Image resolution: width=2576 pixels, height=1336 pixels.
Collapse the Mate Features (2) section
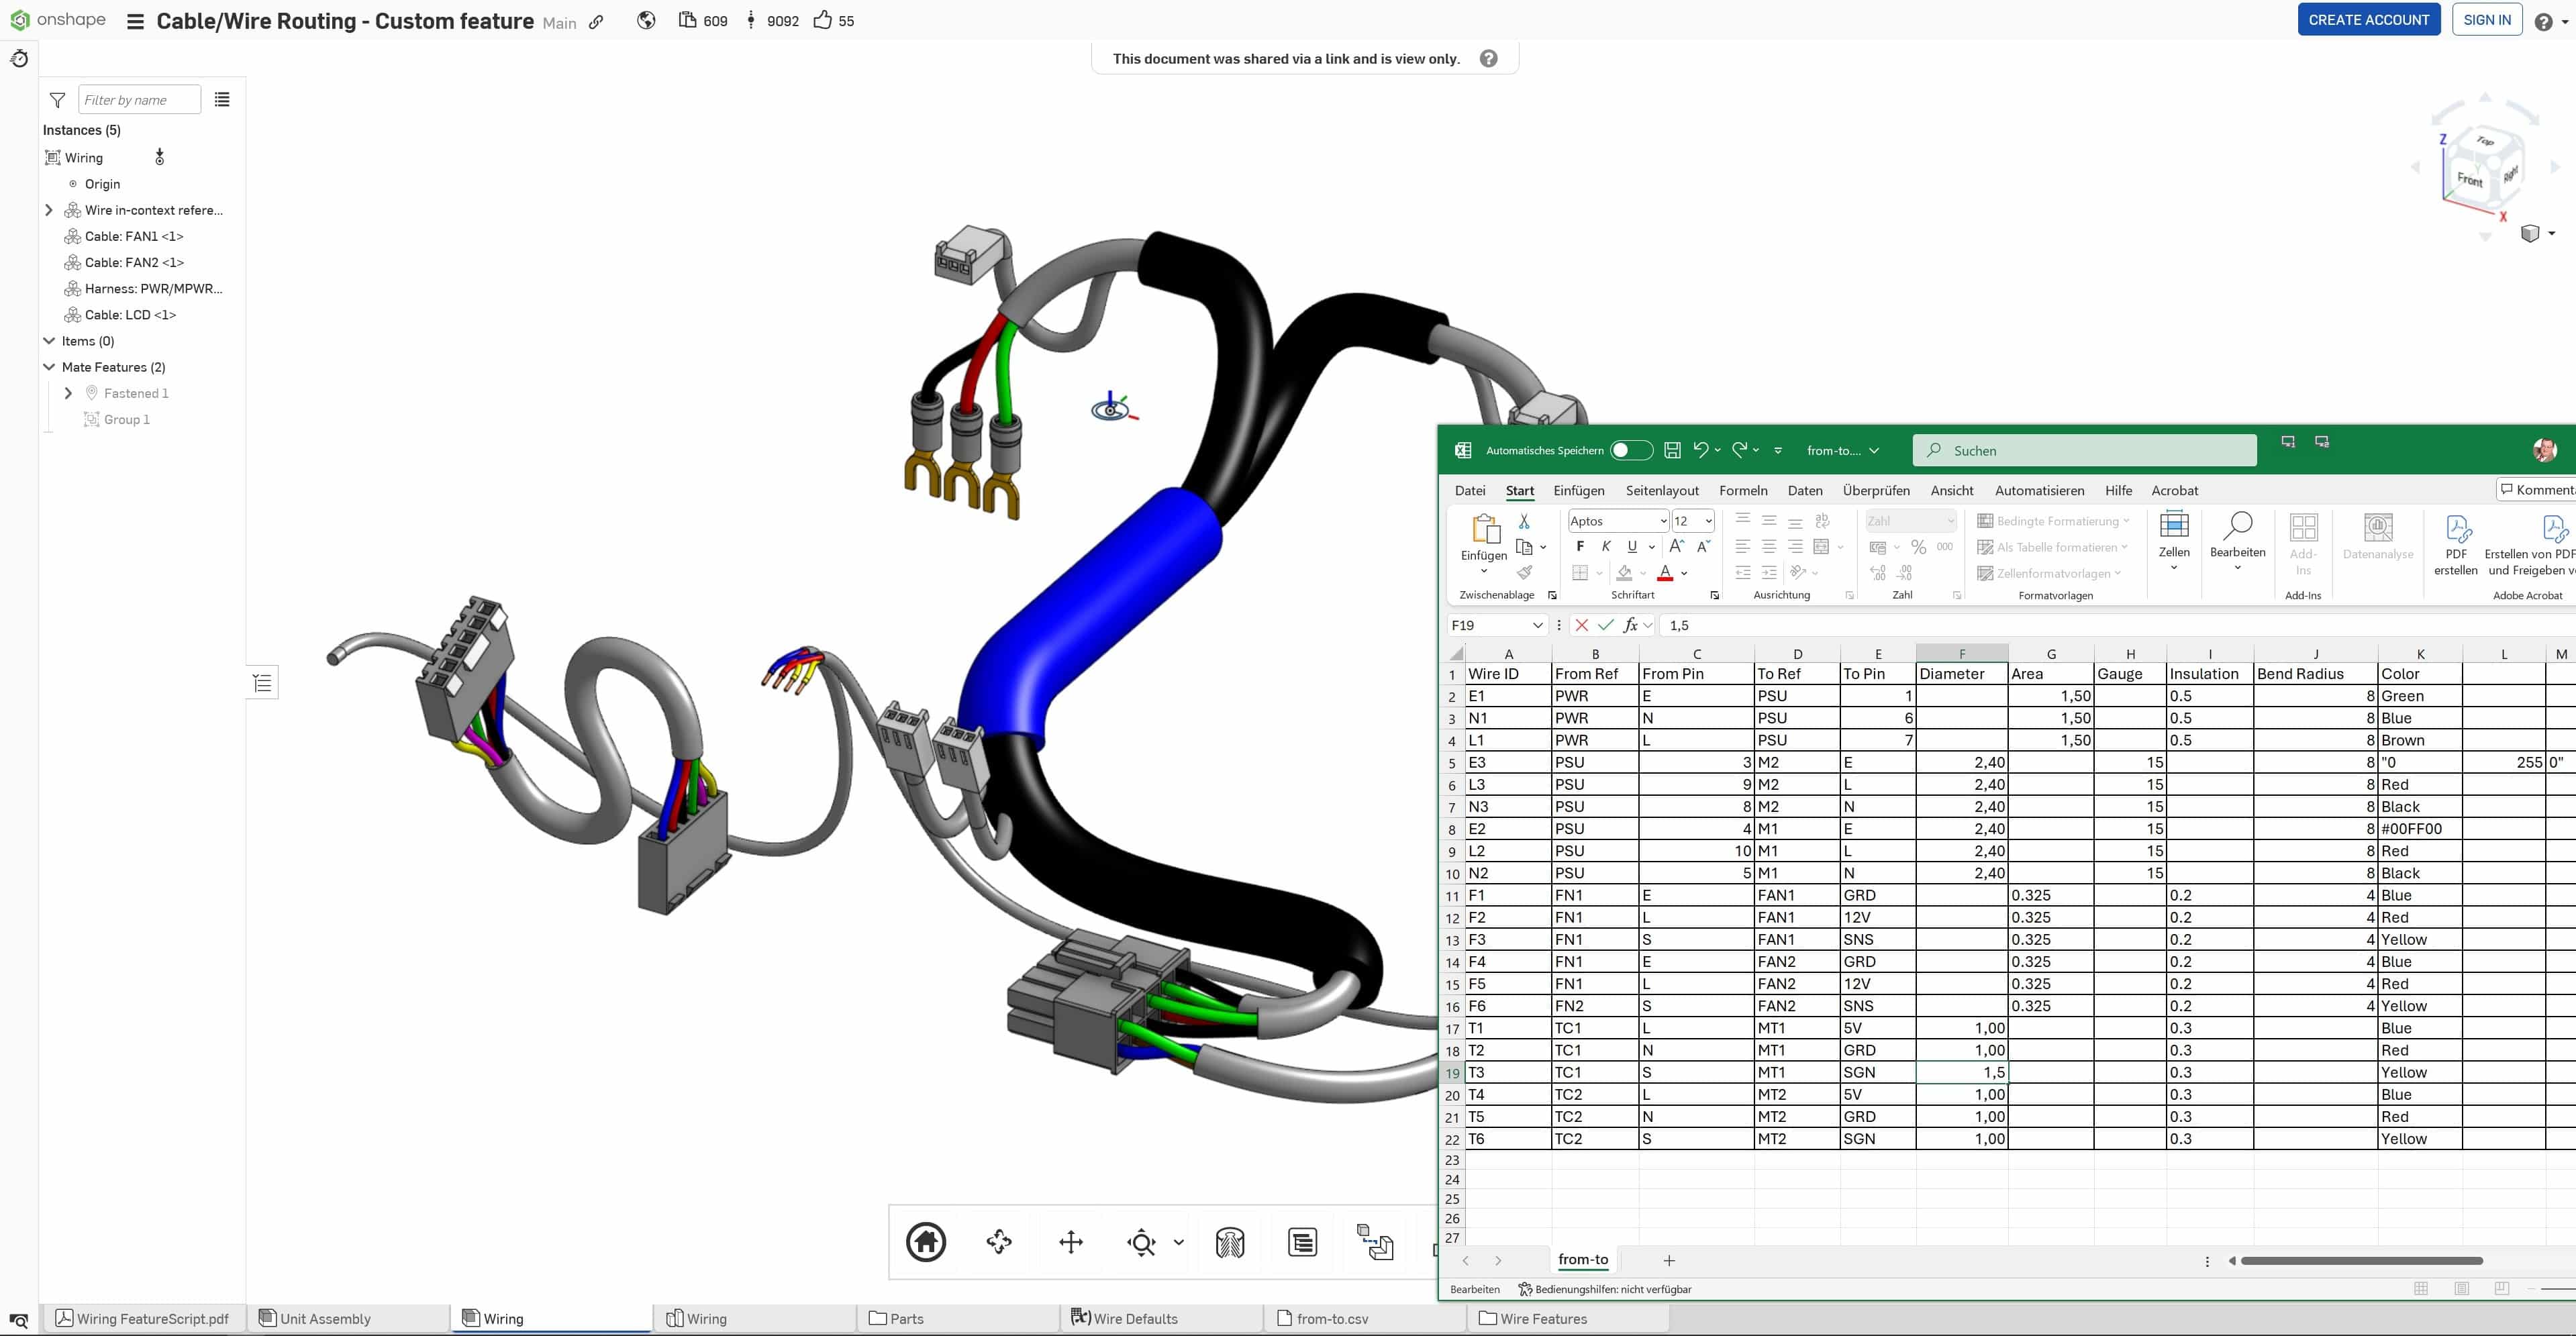tap(49, 367)
